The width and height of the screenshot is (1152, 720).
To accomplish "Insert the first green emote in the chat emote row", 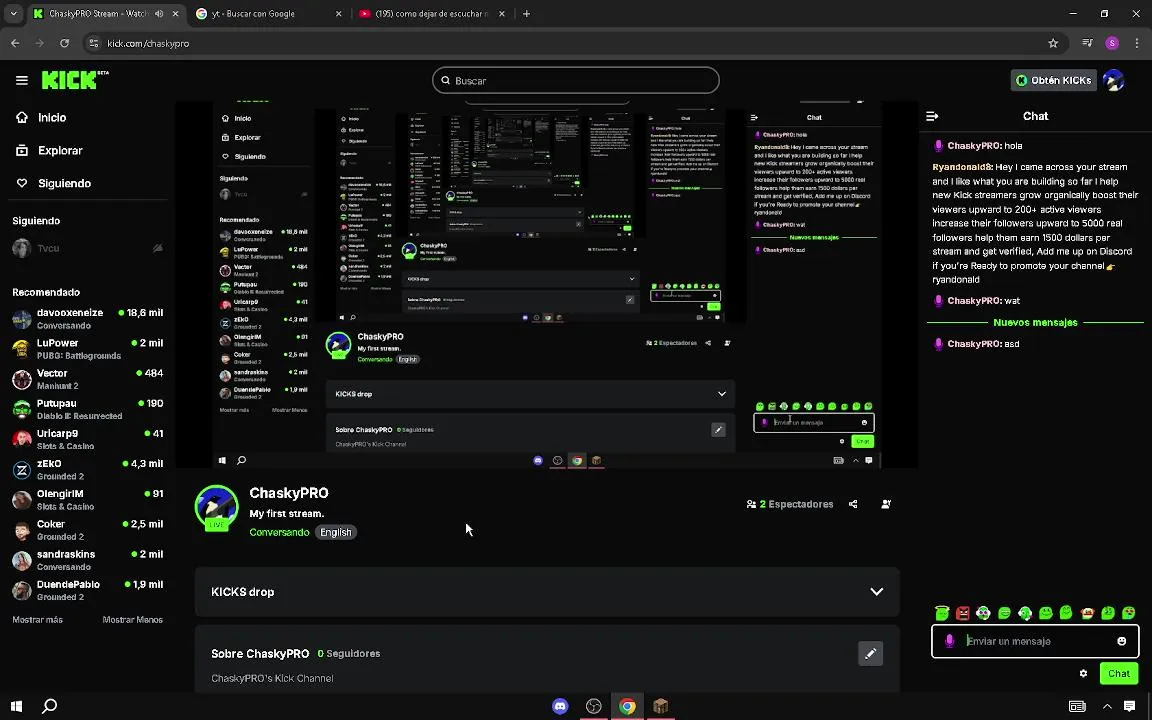I will click(942, 613).
